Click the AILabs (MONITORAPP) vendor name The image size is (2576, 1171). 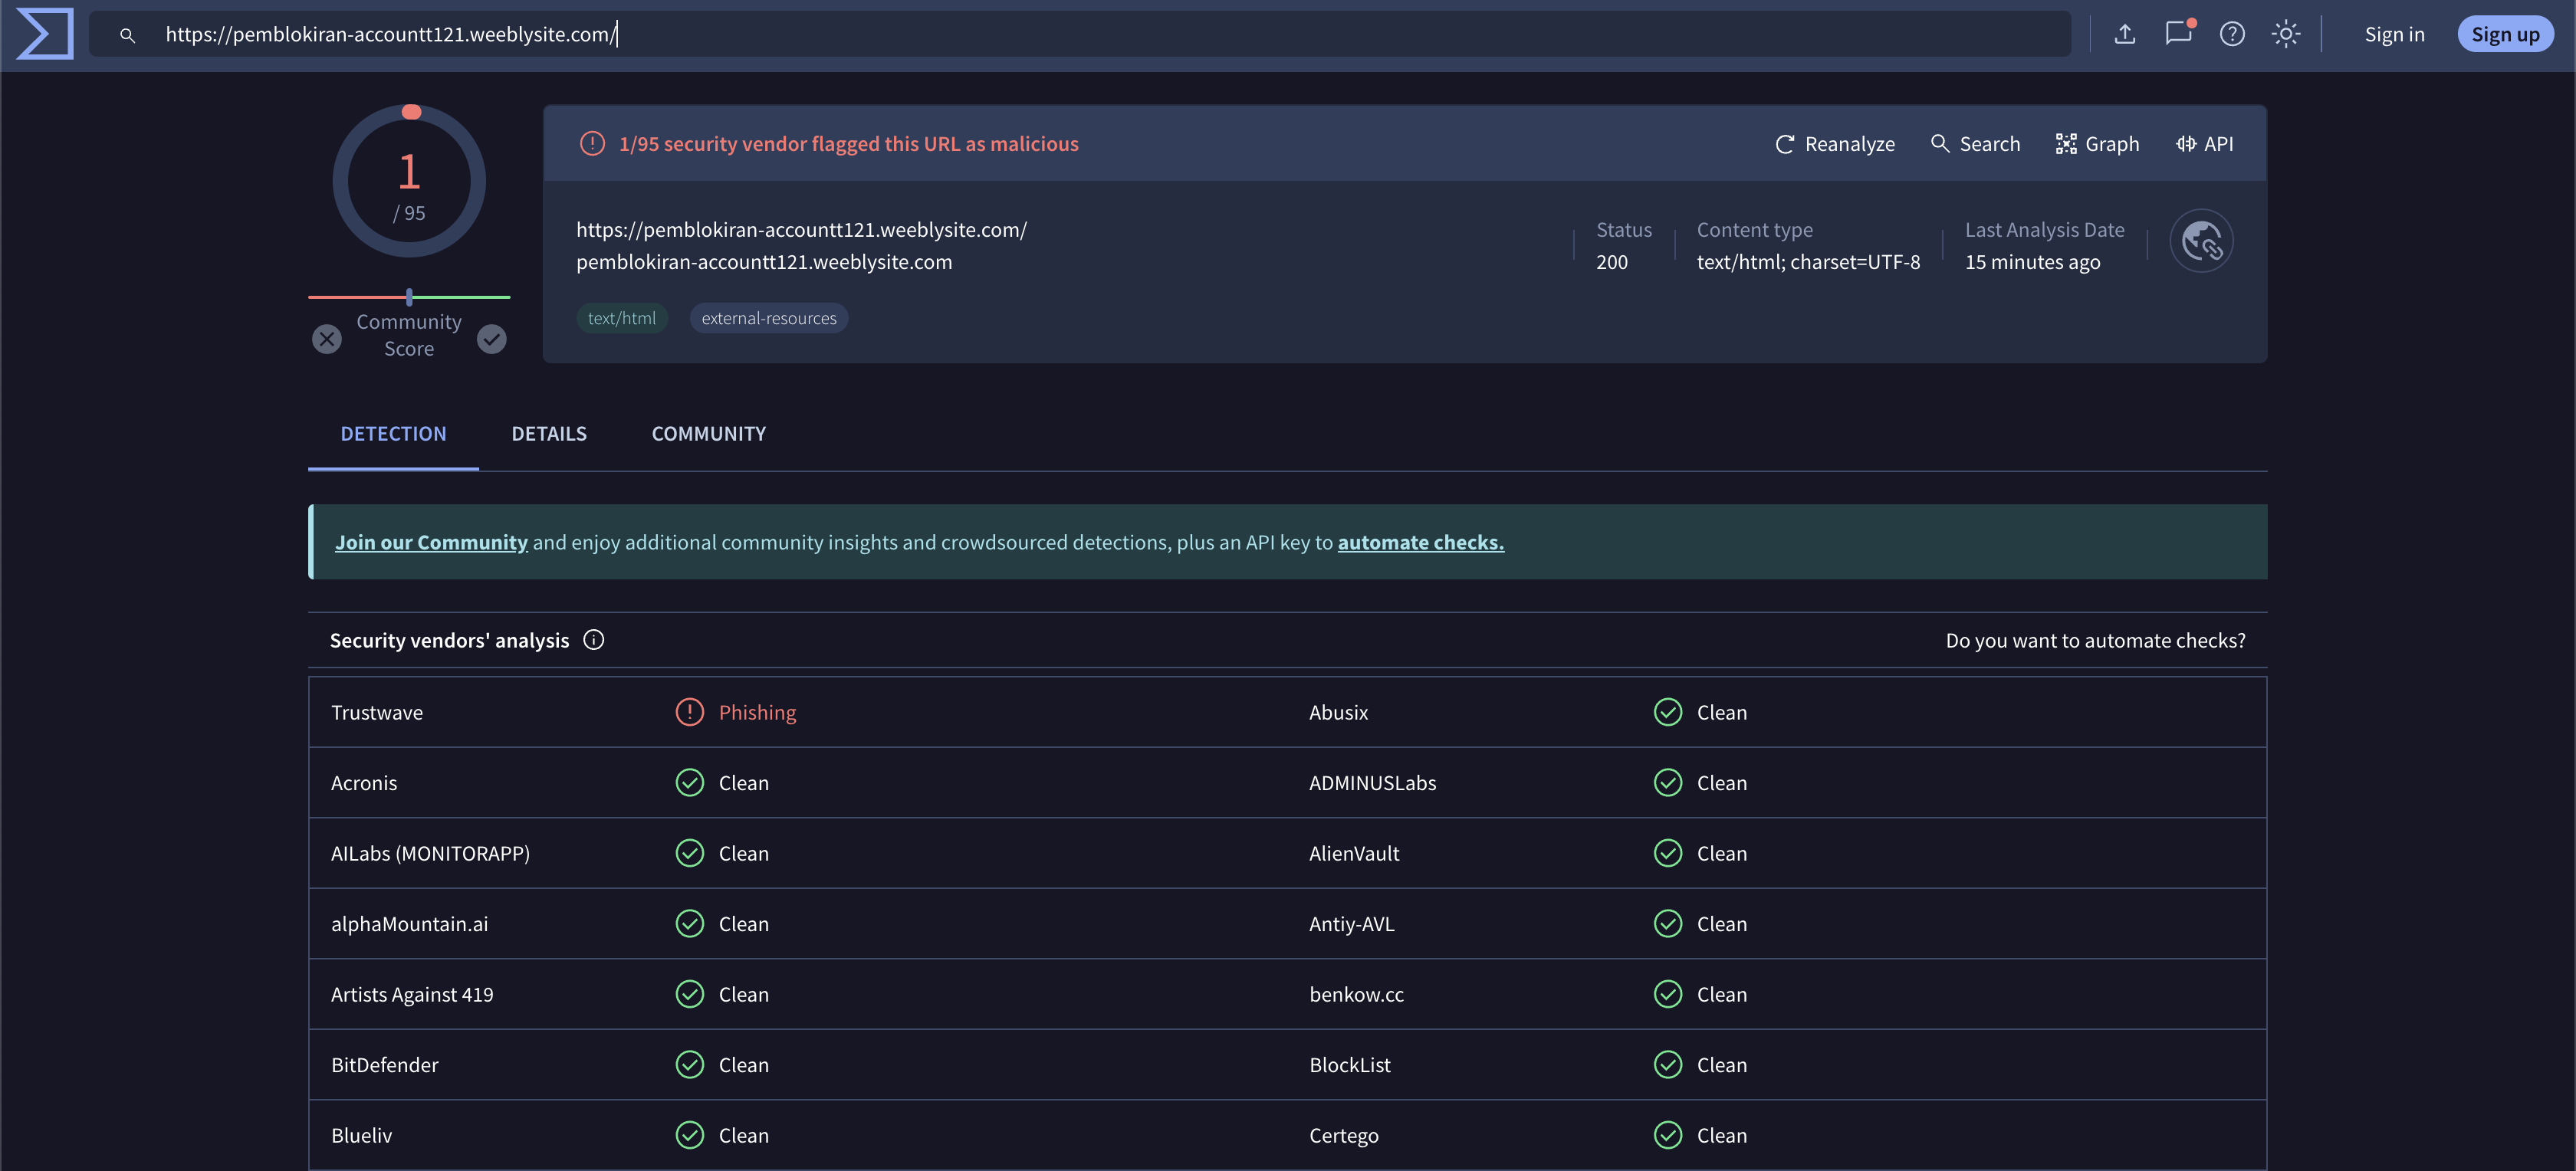coord(430,853)
